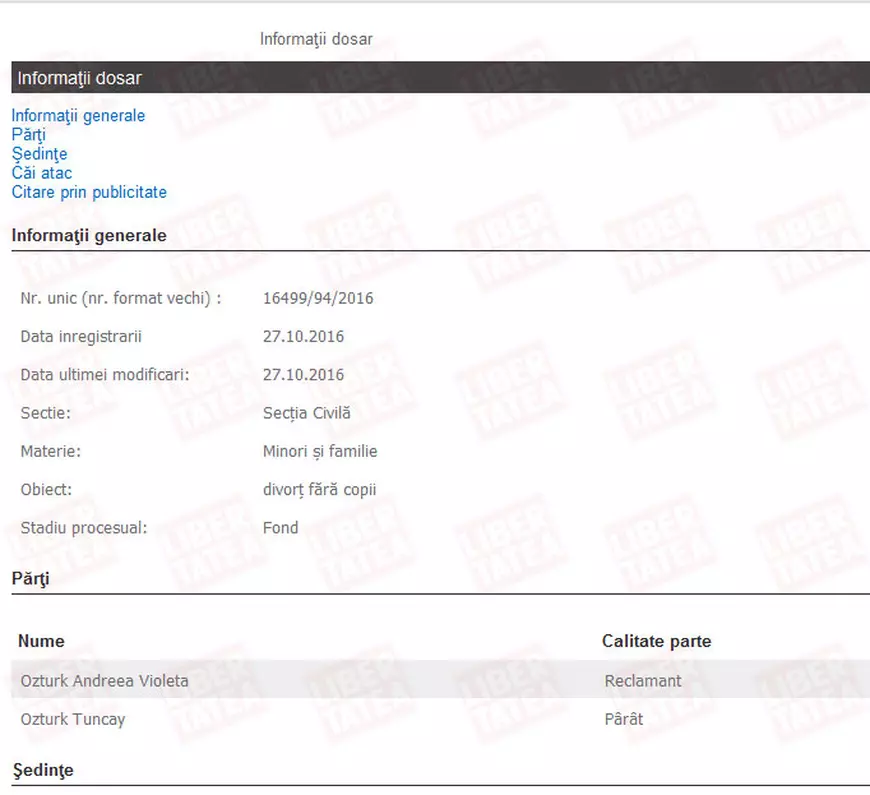Click the Reclamant cell in the table
The width and height of the screenshot is (870, 795).
coord(642,681)
